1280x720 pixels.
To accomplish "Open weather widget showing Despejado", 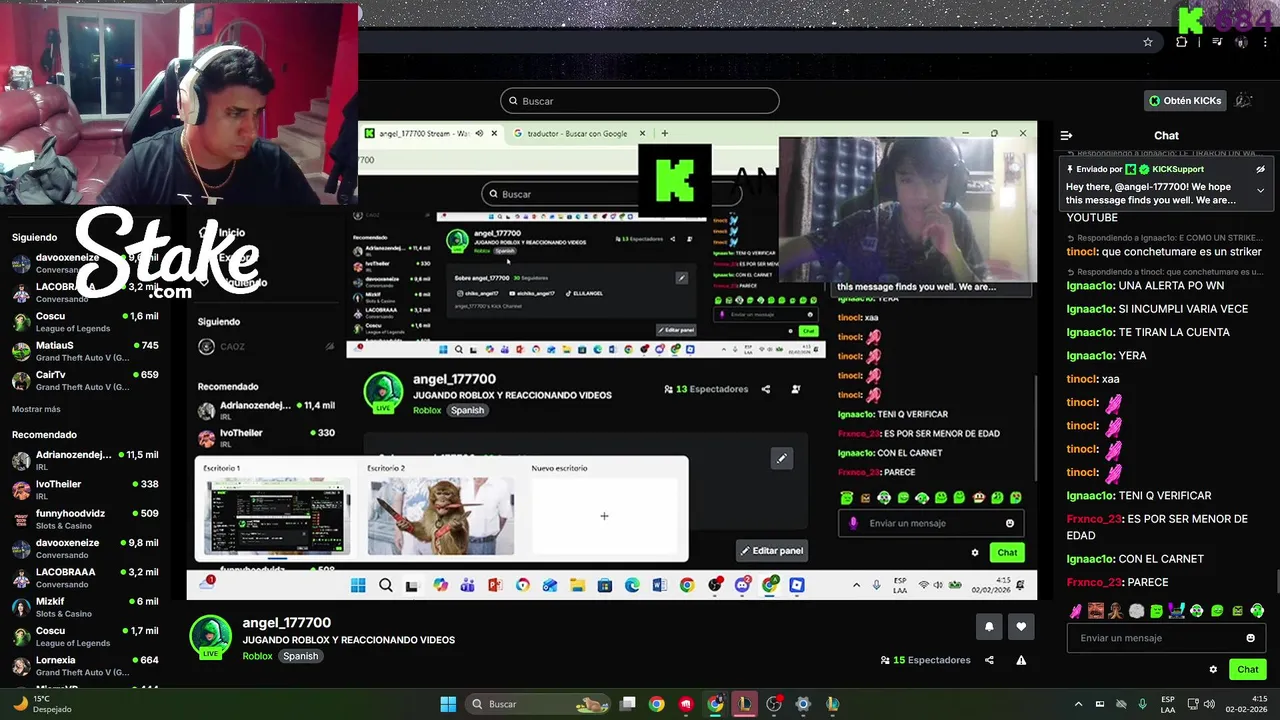I will [x=44, y=704].
